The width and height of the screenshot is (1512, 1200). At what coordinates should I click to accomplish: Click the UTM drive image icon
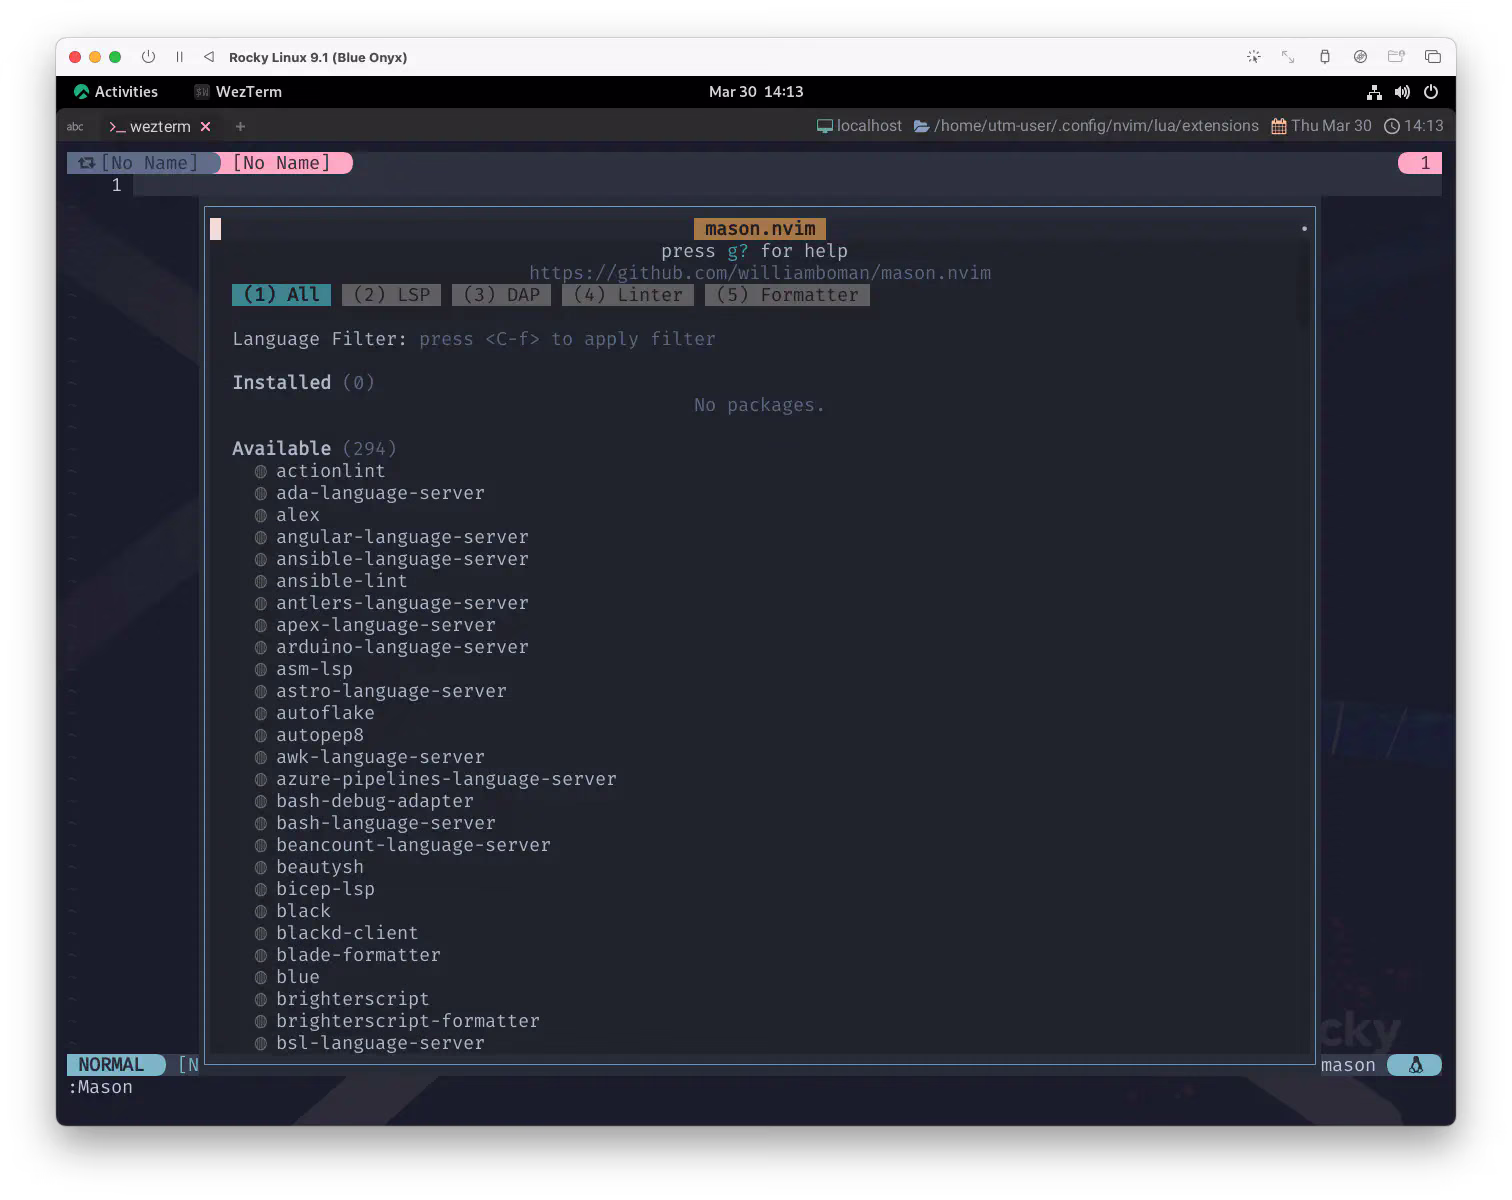(x=1360, y=57)
